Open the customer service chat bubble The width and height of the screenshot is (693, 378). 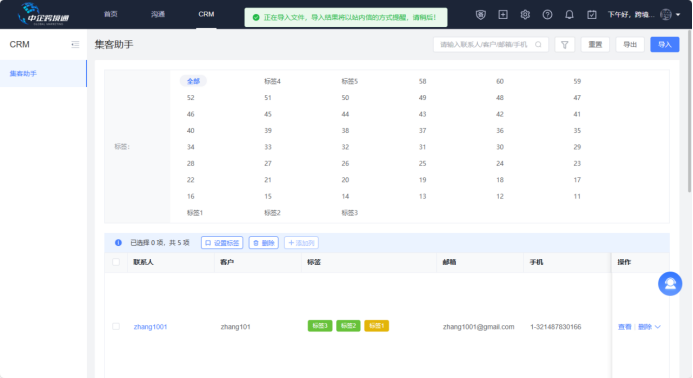pyautogui.click(x=670, y=283)
